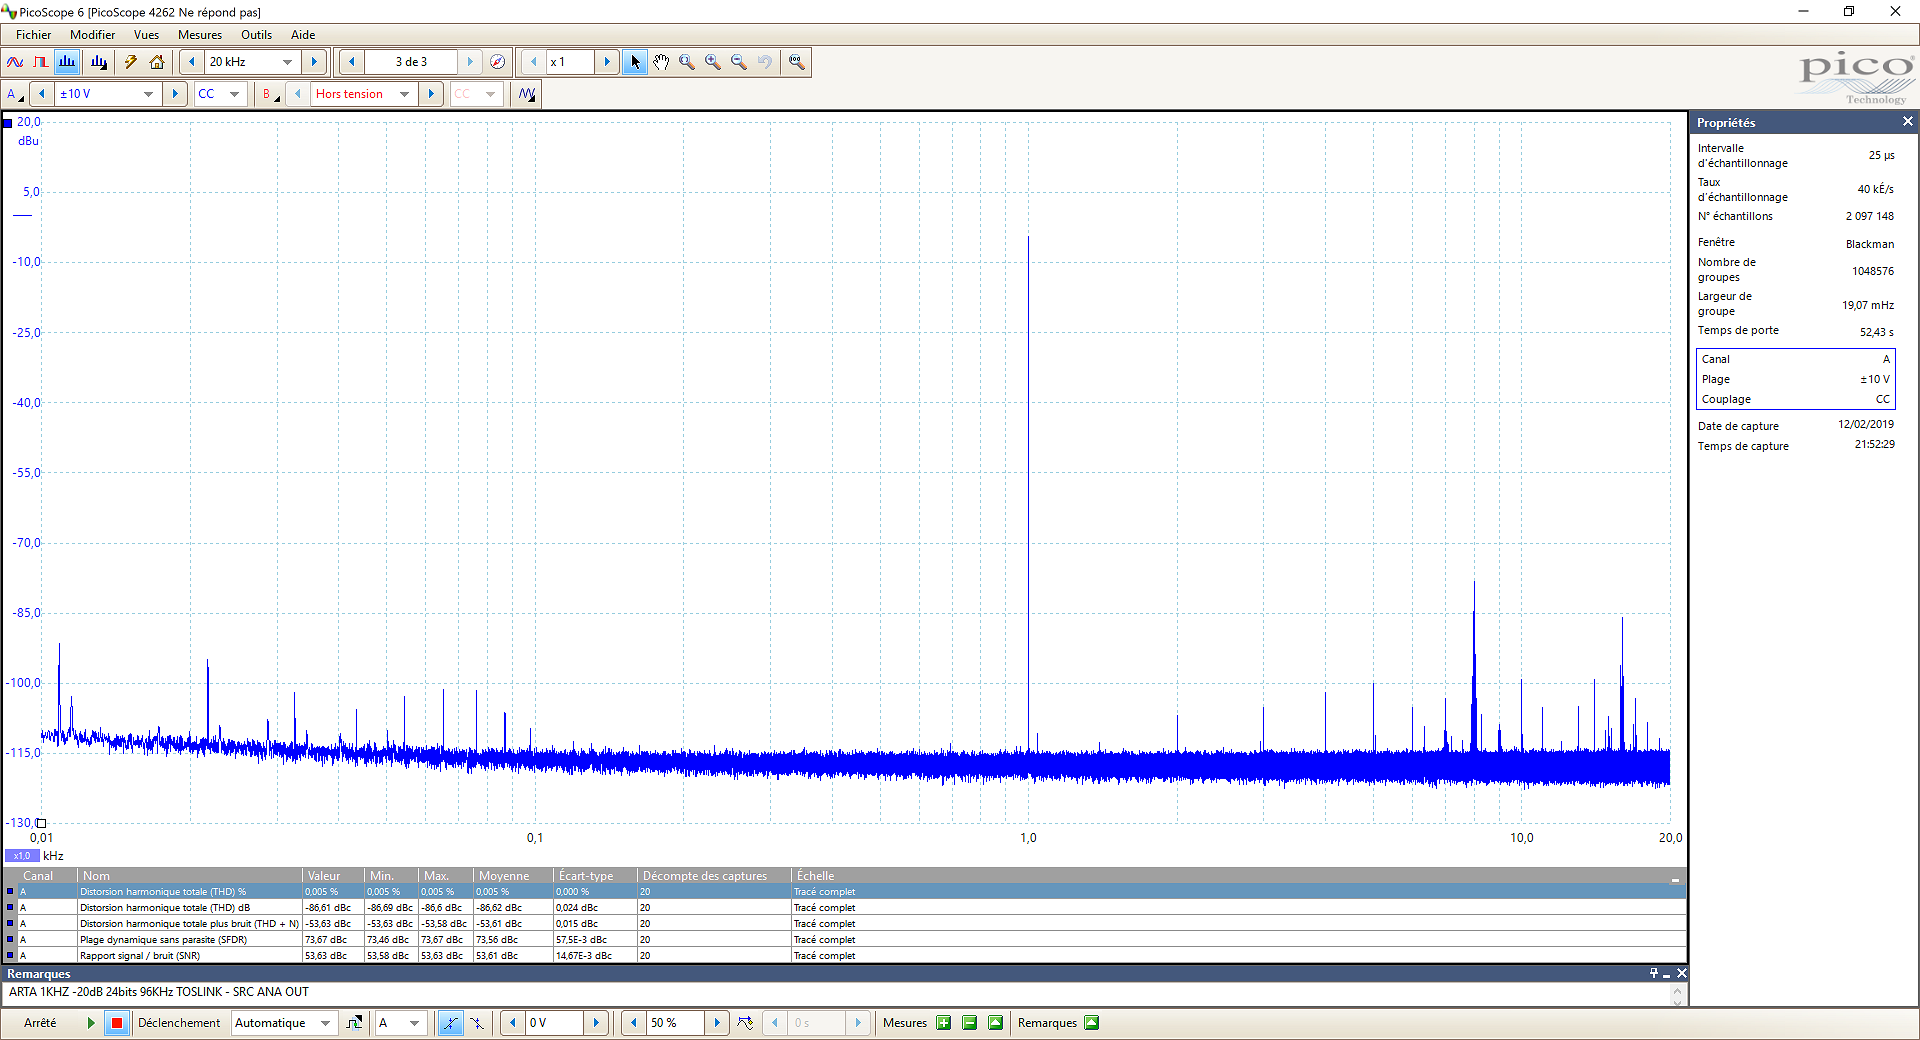Undo last zoom
Image resolution: width=1920 pixels, height=1040 pixels.
765,62
